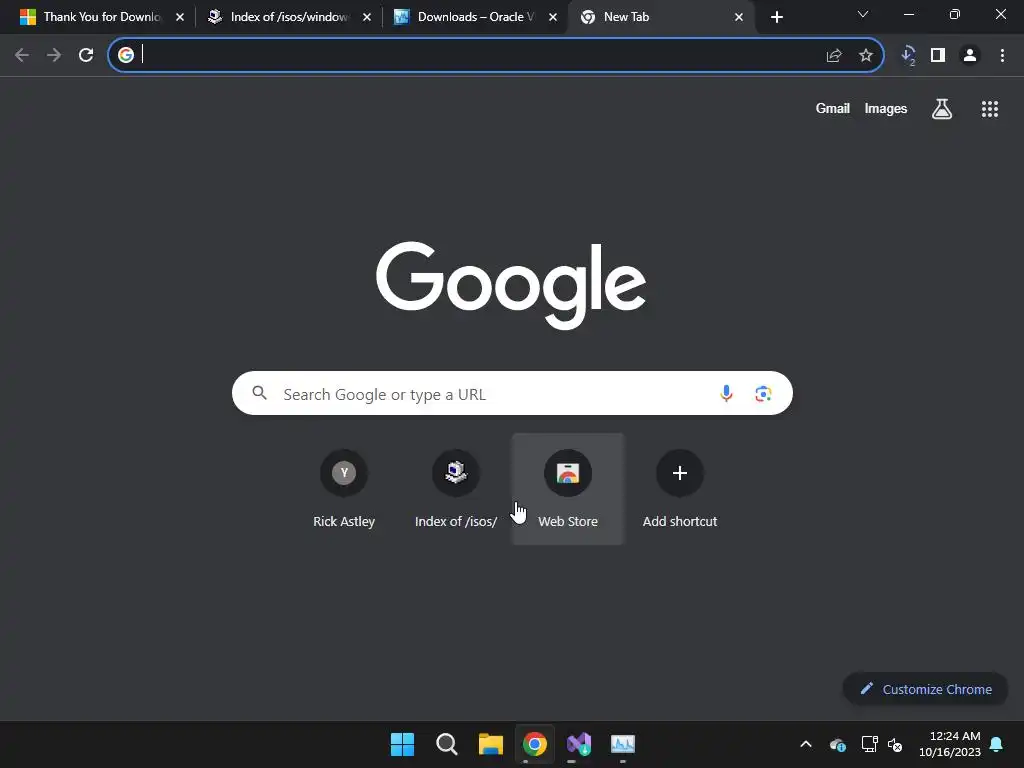Click the magnifier icon in the search box
Screen dimensions: 1024x768
260,392
